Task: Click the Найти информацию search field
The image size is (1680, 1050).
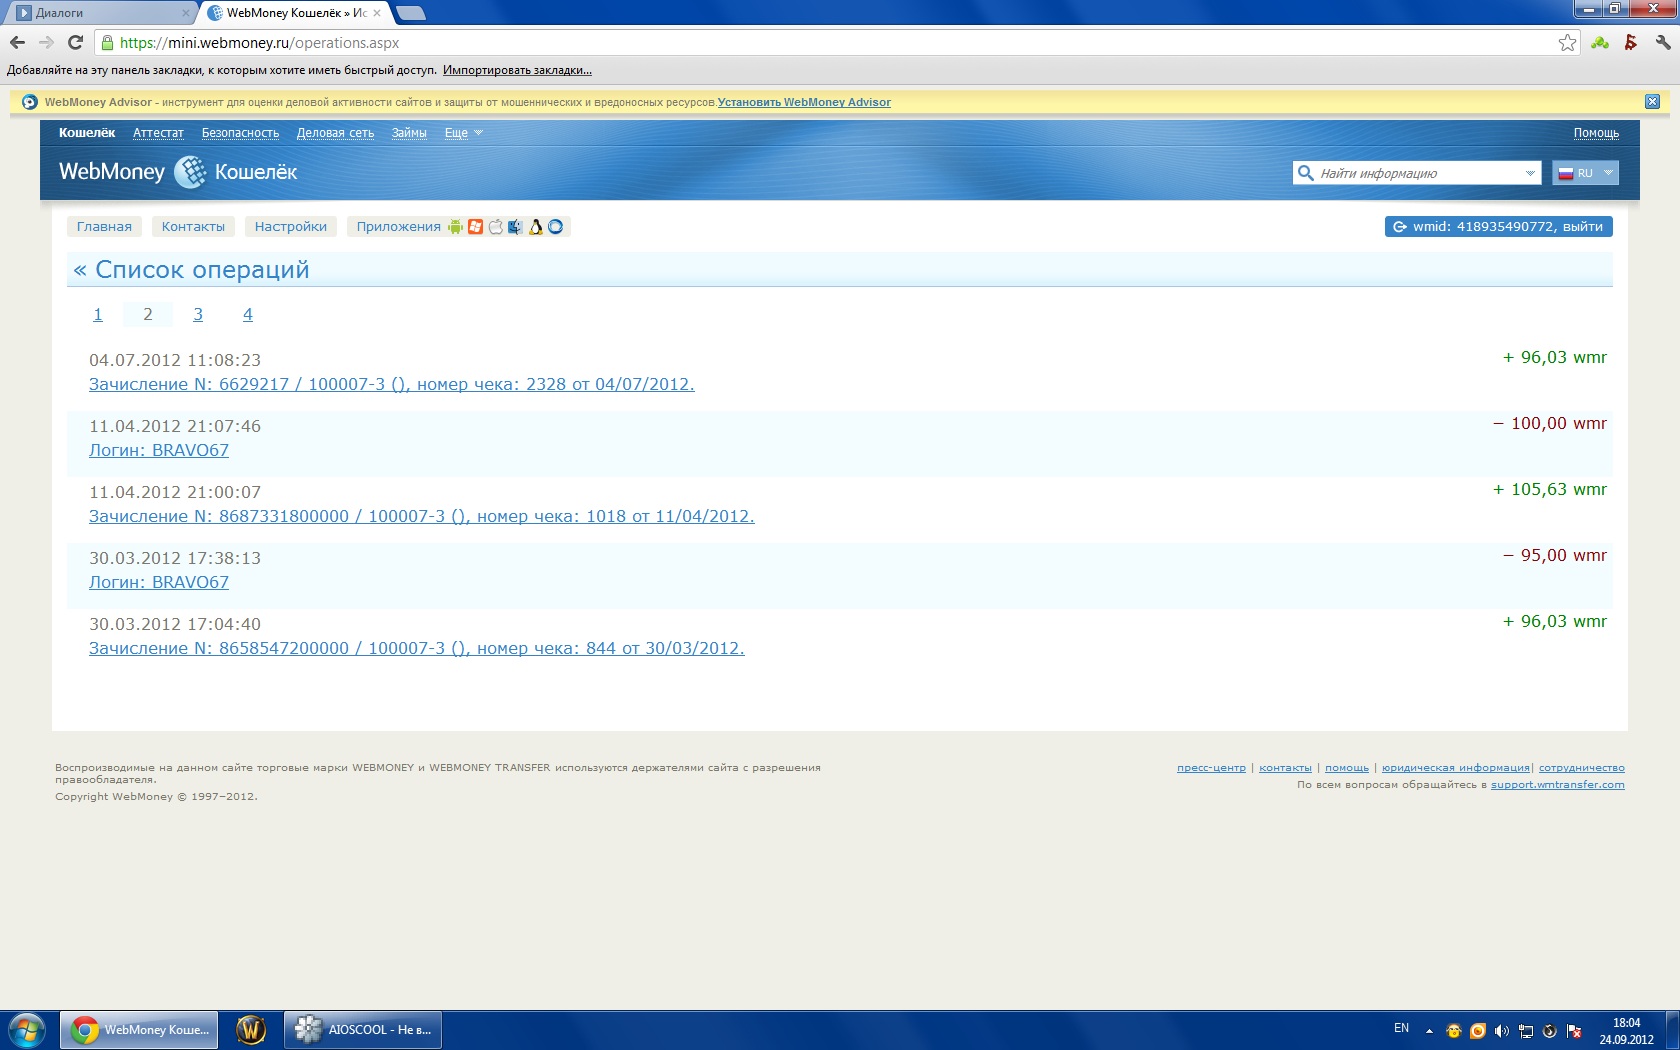Action: [1416, 173]
